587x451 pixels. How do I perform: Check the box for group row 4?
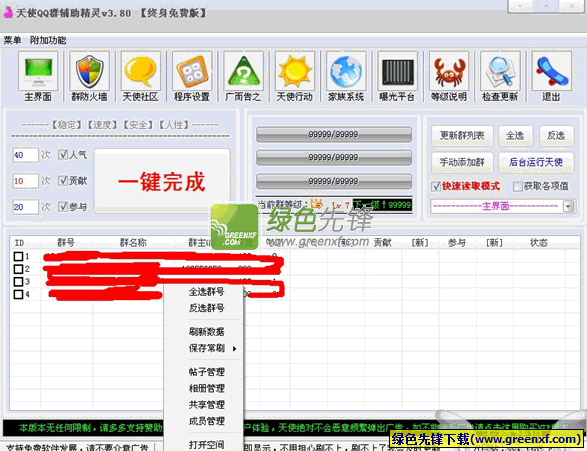click(x=18, y=294)
